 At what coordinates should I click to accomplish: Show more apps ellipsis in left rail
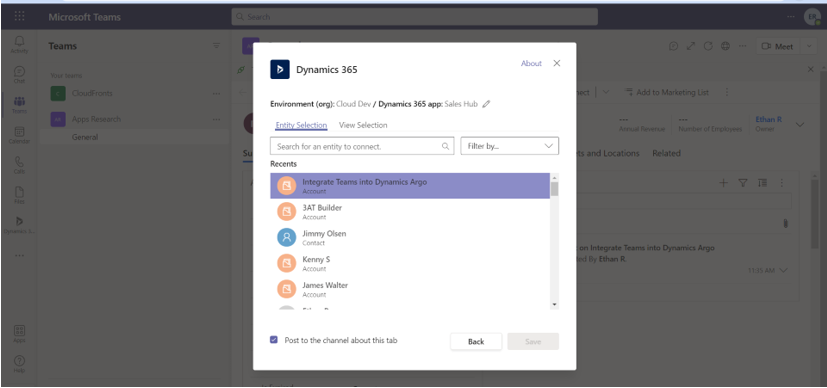[20, 256]
